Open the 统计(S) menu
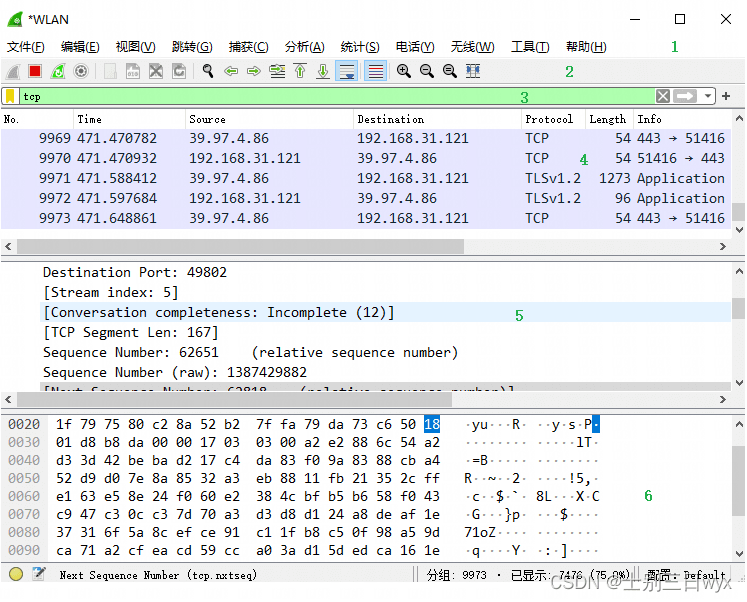This screenshot has height=602, width=747. [360, 47]
